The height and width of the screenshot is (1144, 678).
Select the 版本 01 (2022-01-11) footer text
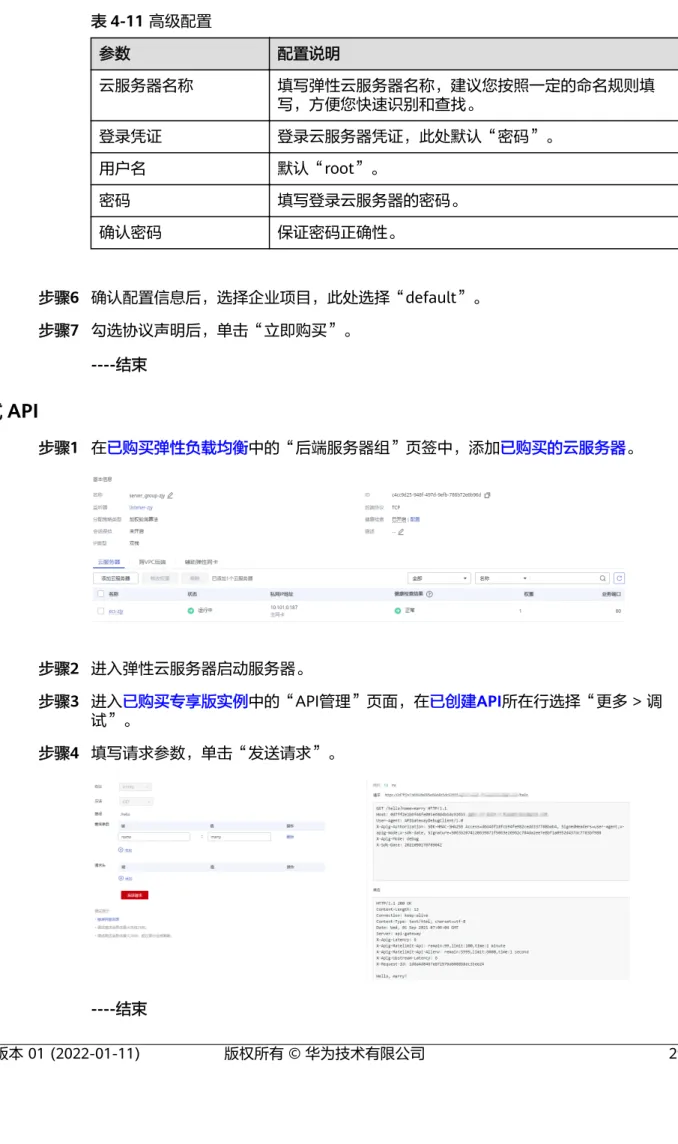tap(69, 1054)
